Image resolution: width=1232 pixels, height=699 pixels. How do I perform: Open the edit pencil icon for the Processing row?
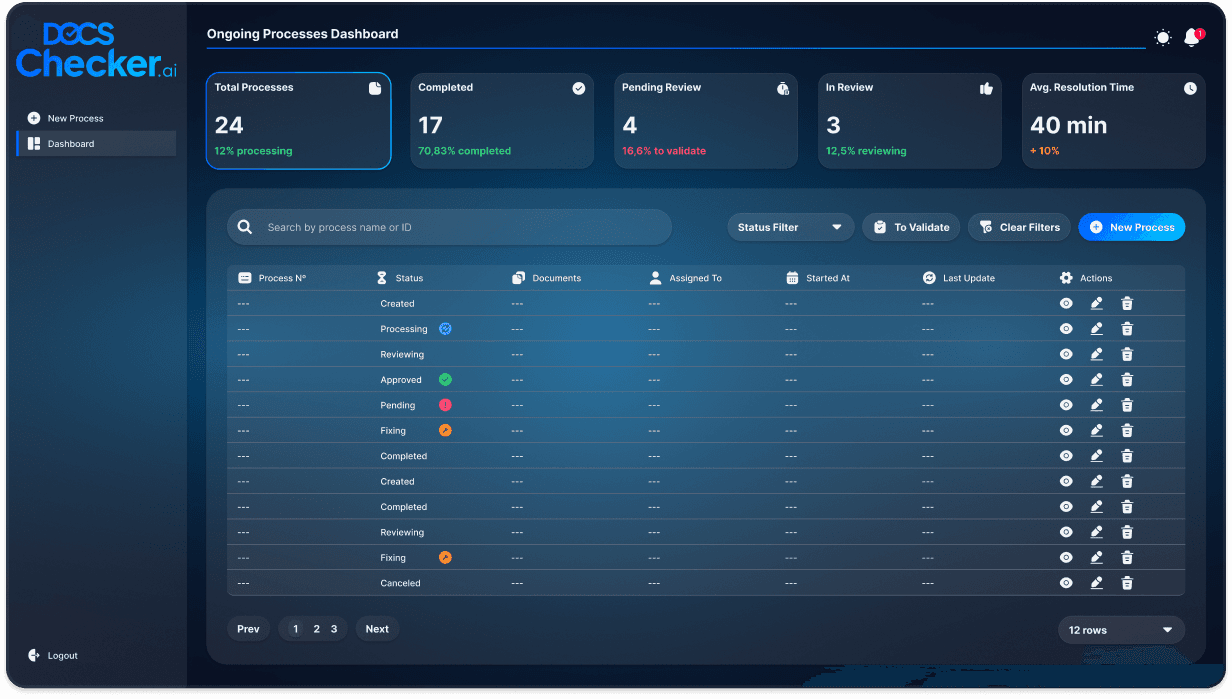coord(1096,328)
